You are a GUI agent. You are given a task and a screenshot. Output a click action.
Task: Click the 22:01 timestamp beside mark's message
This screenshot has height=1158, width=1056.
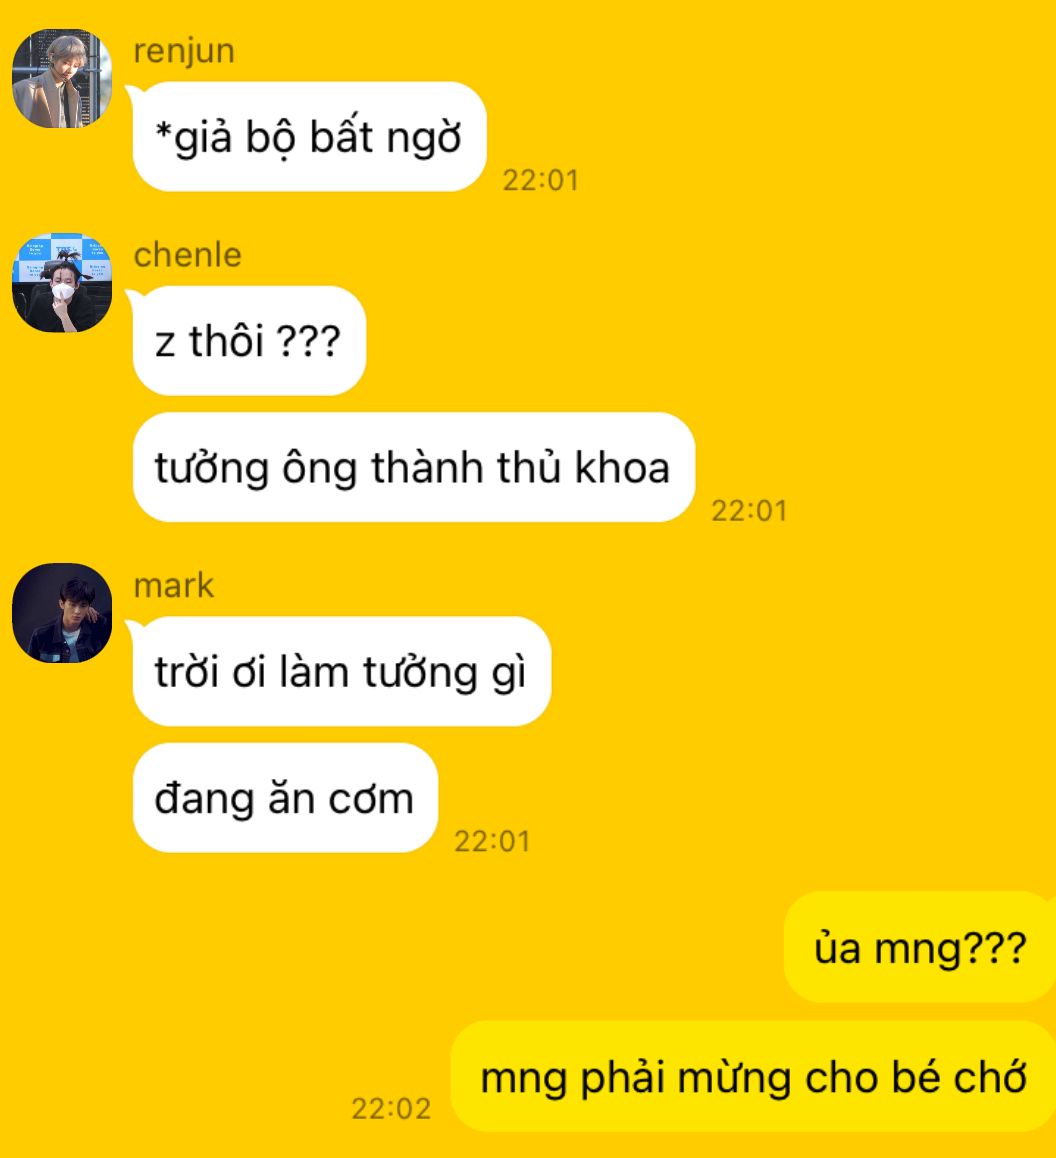coord(493,842)
